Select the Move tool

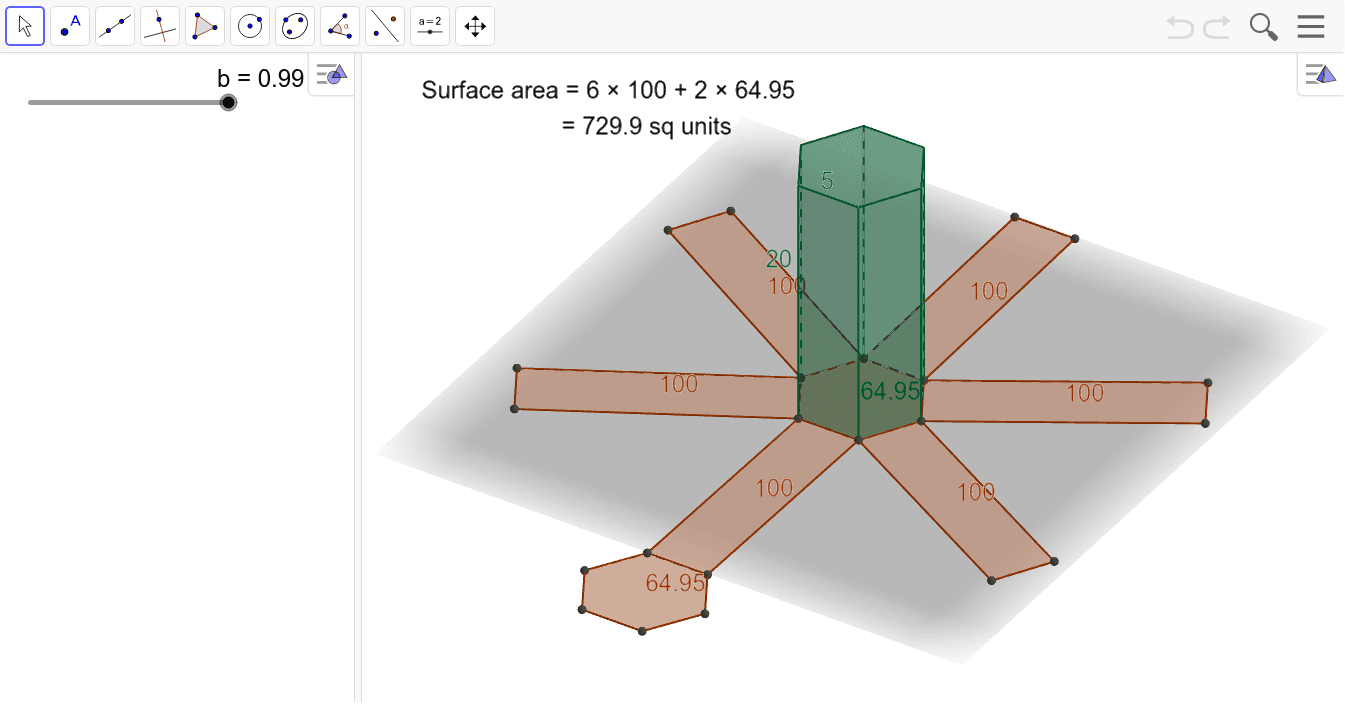(x=25, y=25)
